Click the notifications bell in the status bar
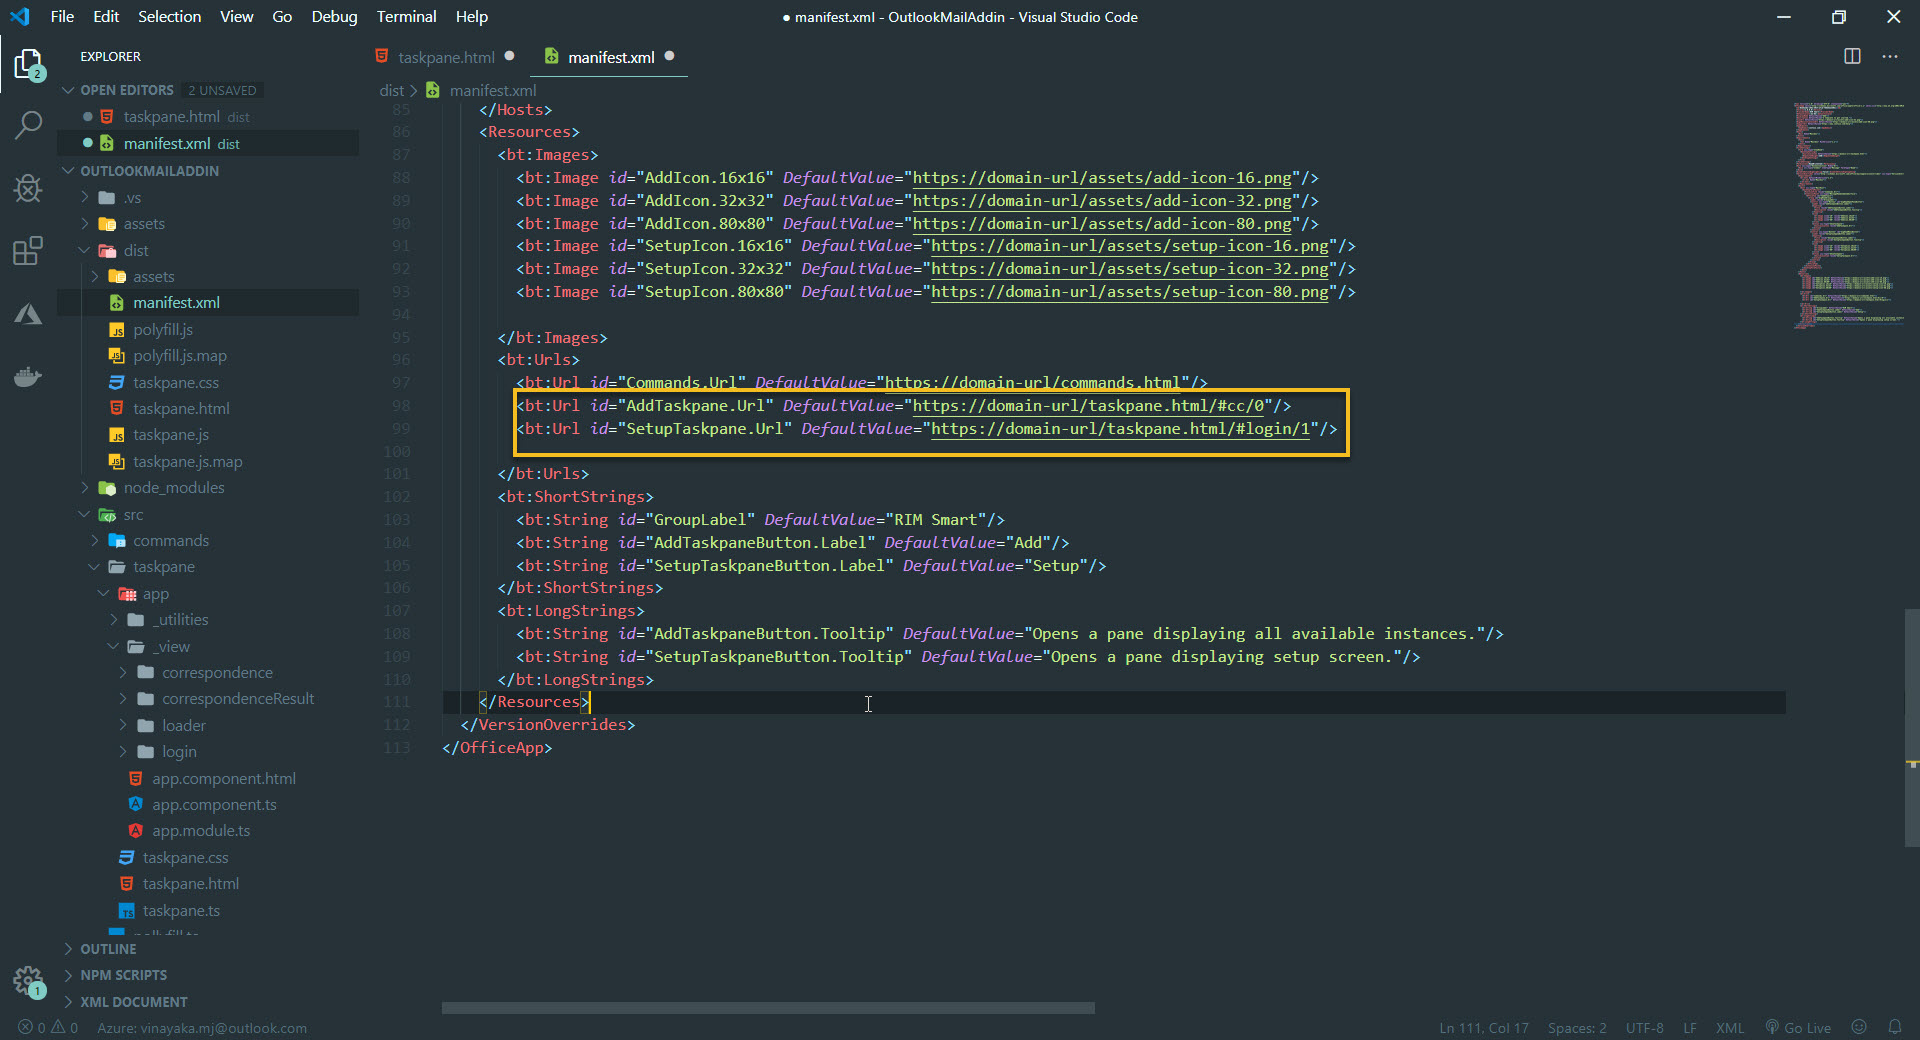 coord(1896,1027)
